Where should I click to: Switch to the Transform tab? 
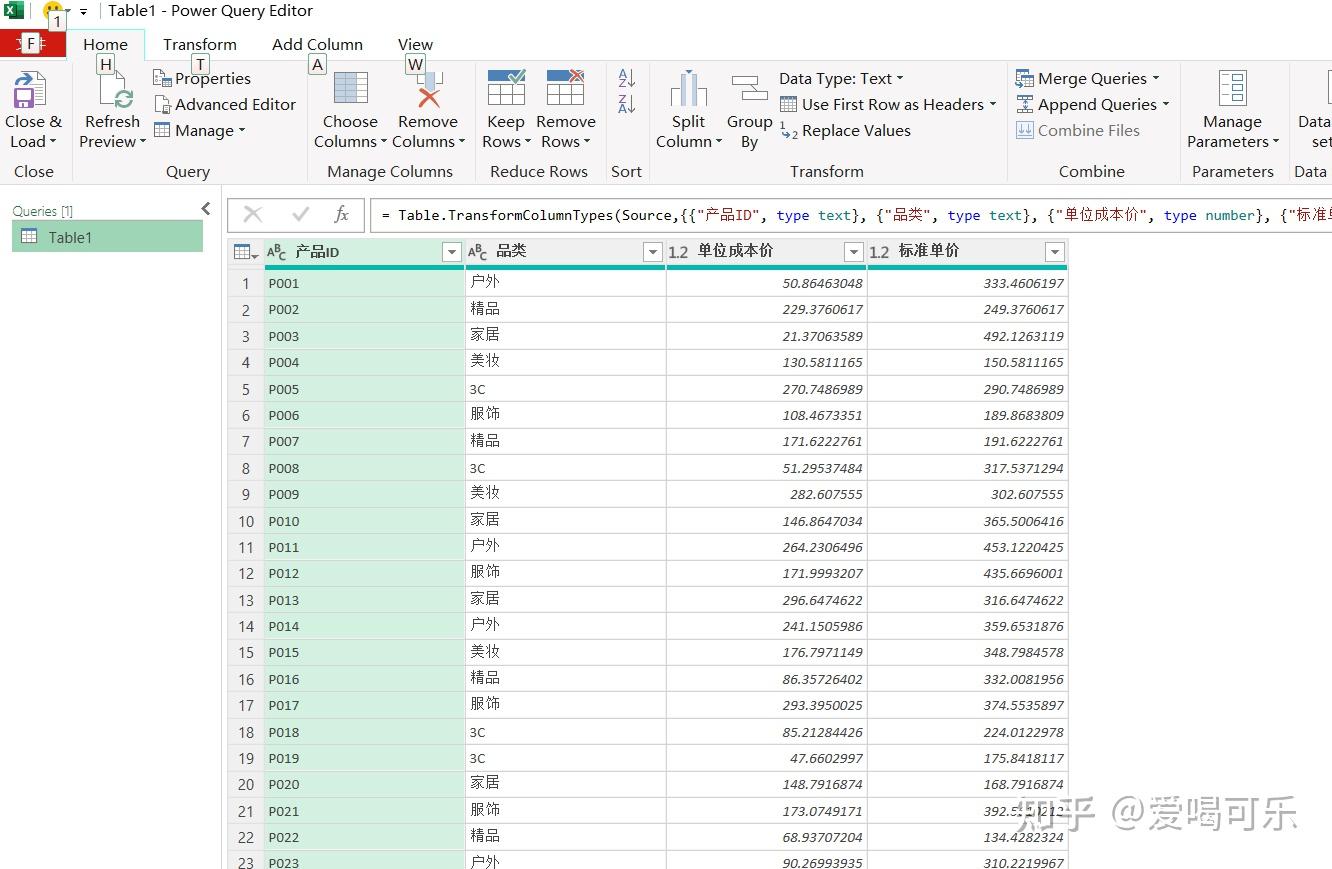200,44
